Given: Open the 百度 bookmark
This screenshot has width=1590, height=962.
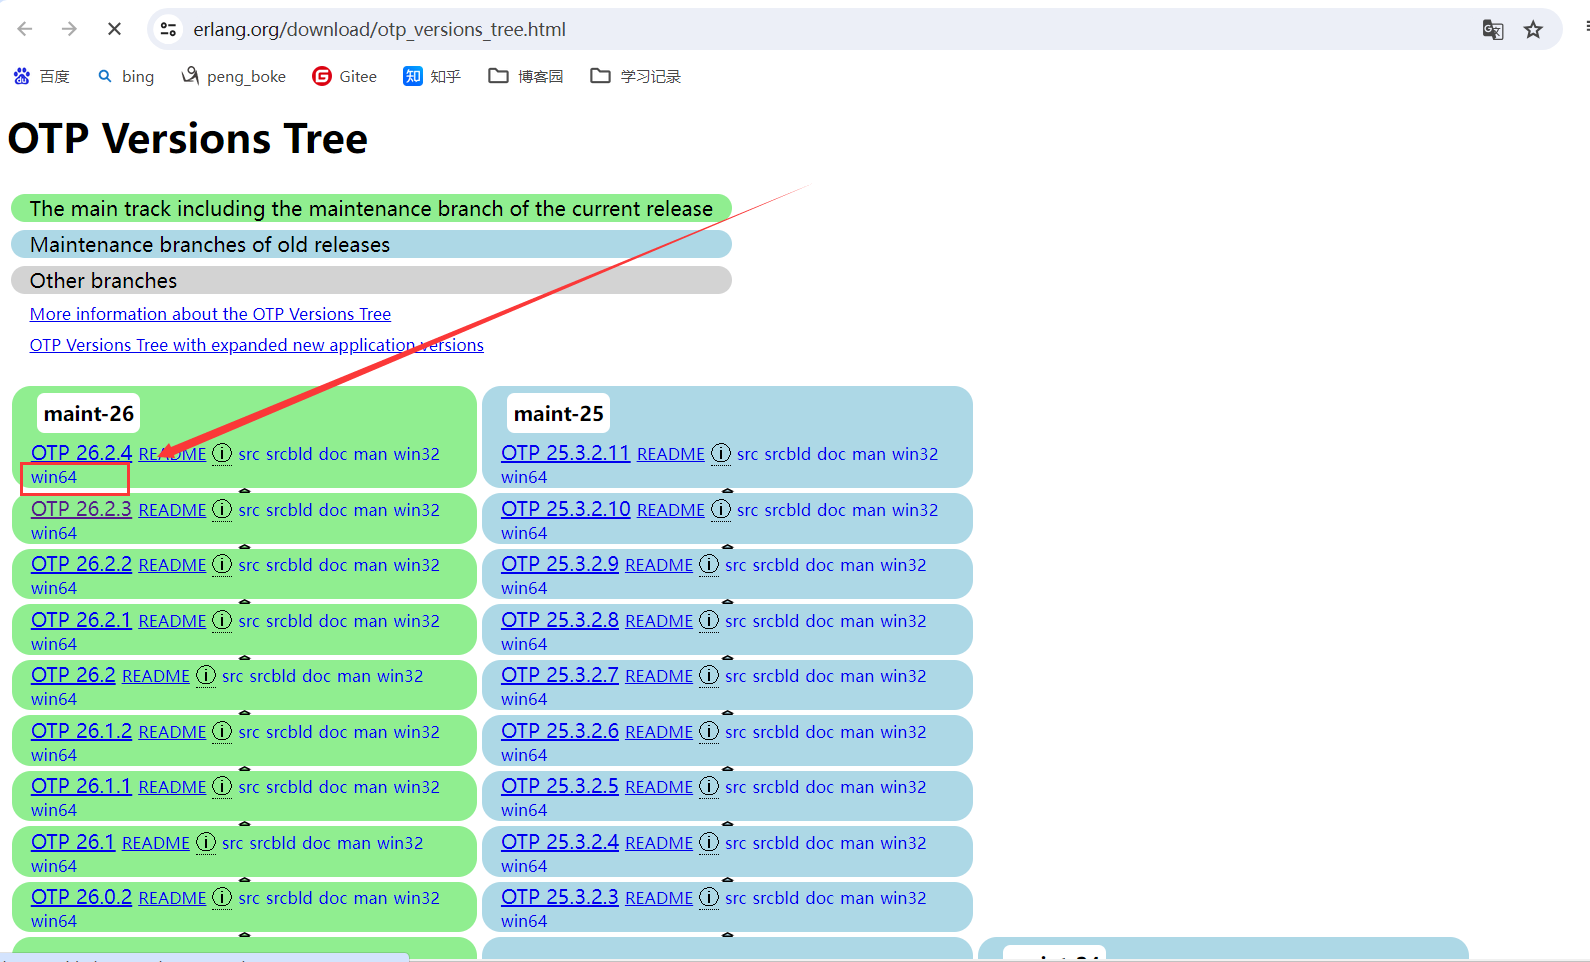Looking at the screenshot, I should (x=41, y=76).
